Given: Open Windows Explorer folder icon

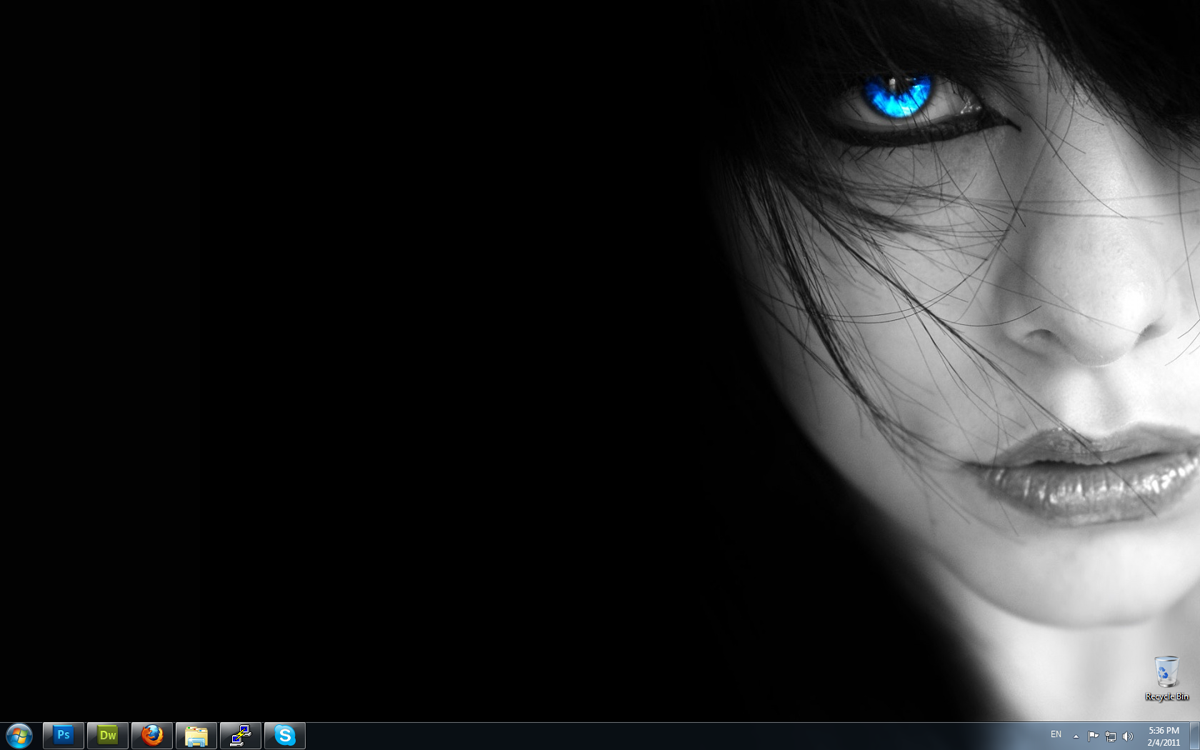Looking at the screenshot, I should tap(196, 736).
